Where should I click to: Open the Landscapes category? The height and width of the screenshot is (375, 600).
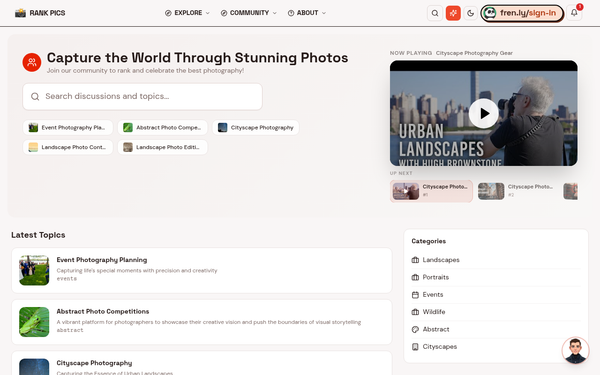coord(496,260)
